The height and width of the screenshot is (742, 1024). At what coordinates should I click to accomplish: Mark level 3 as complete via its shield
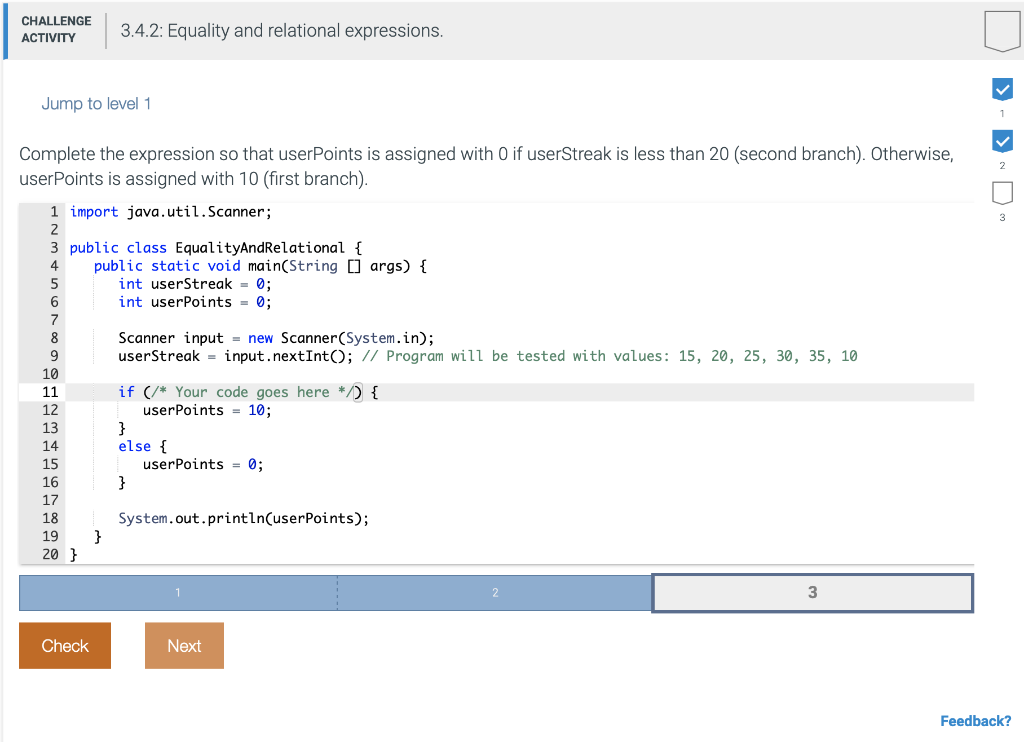pyautogui.click(x=1002, y=193)
